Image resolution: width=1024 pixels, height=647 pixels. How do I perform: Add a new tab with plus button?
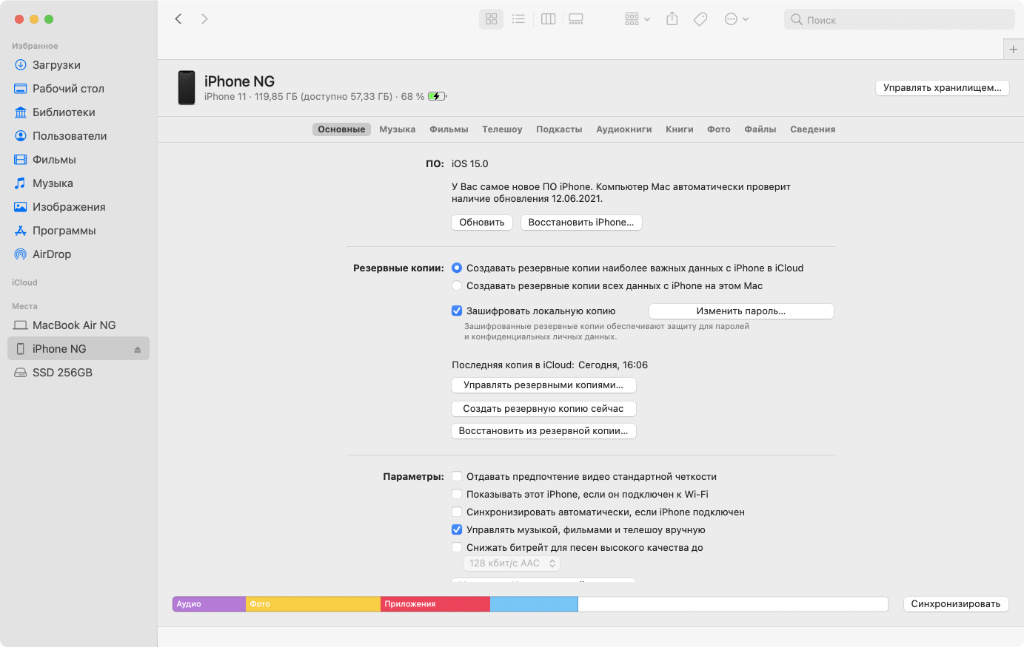click(1013, 49)
